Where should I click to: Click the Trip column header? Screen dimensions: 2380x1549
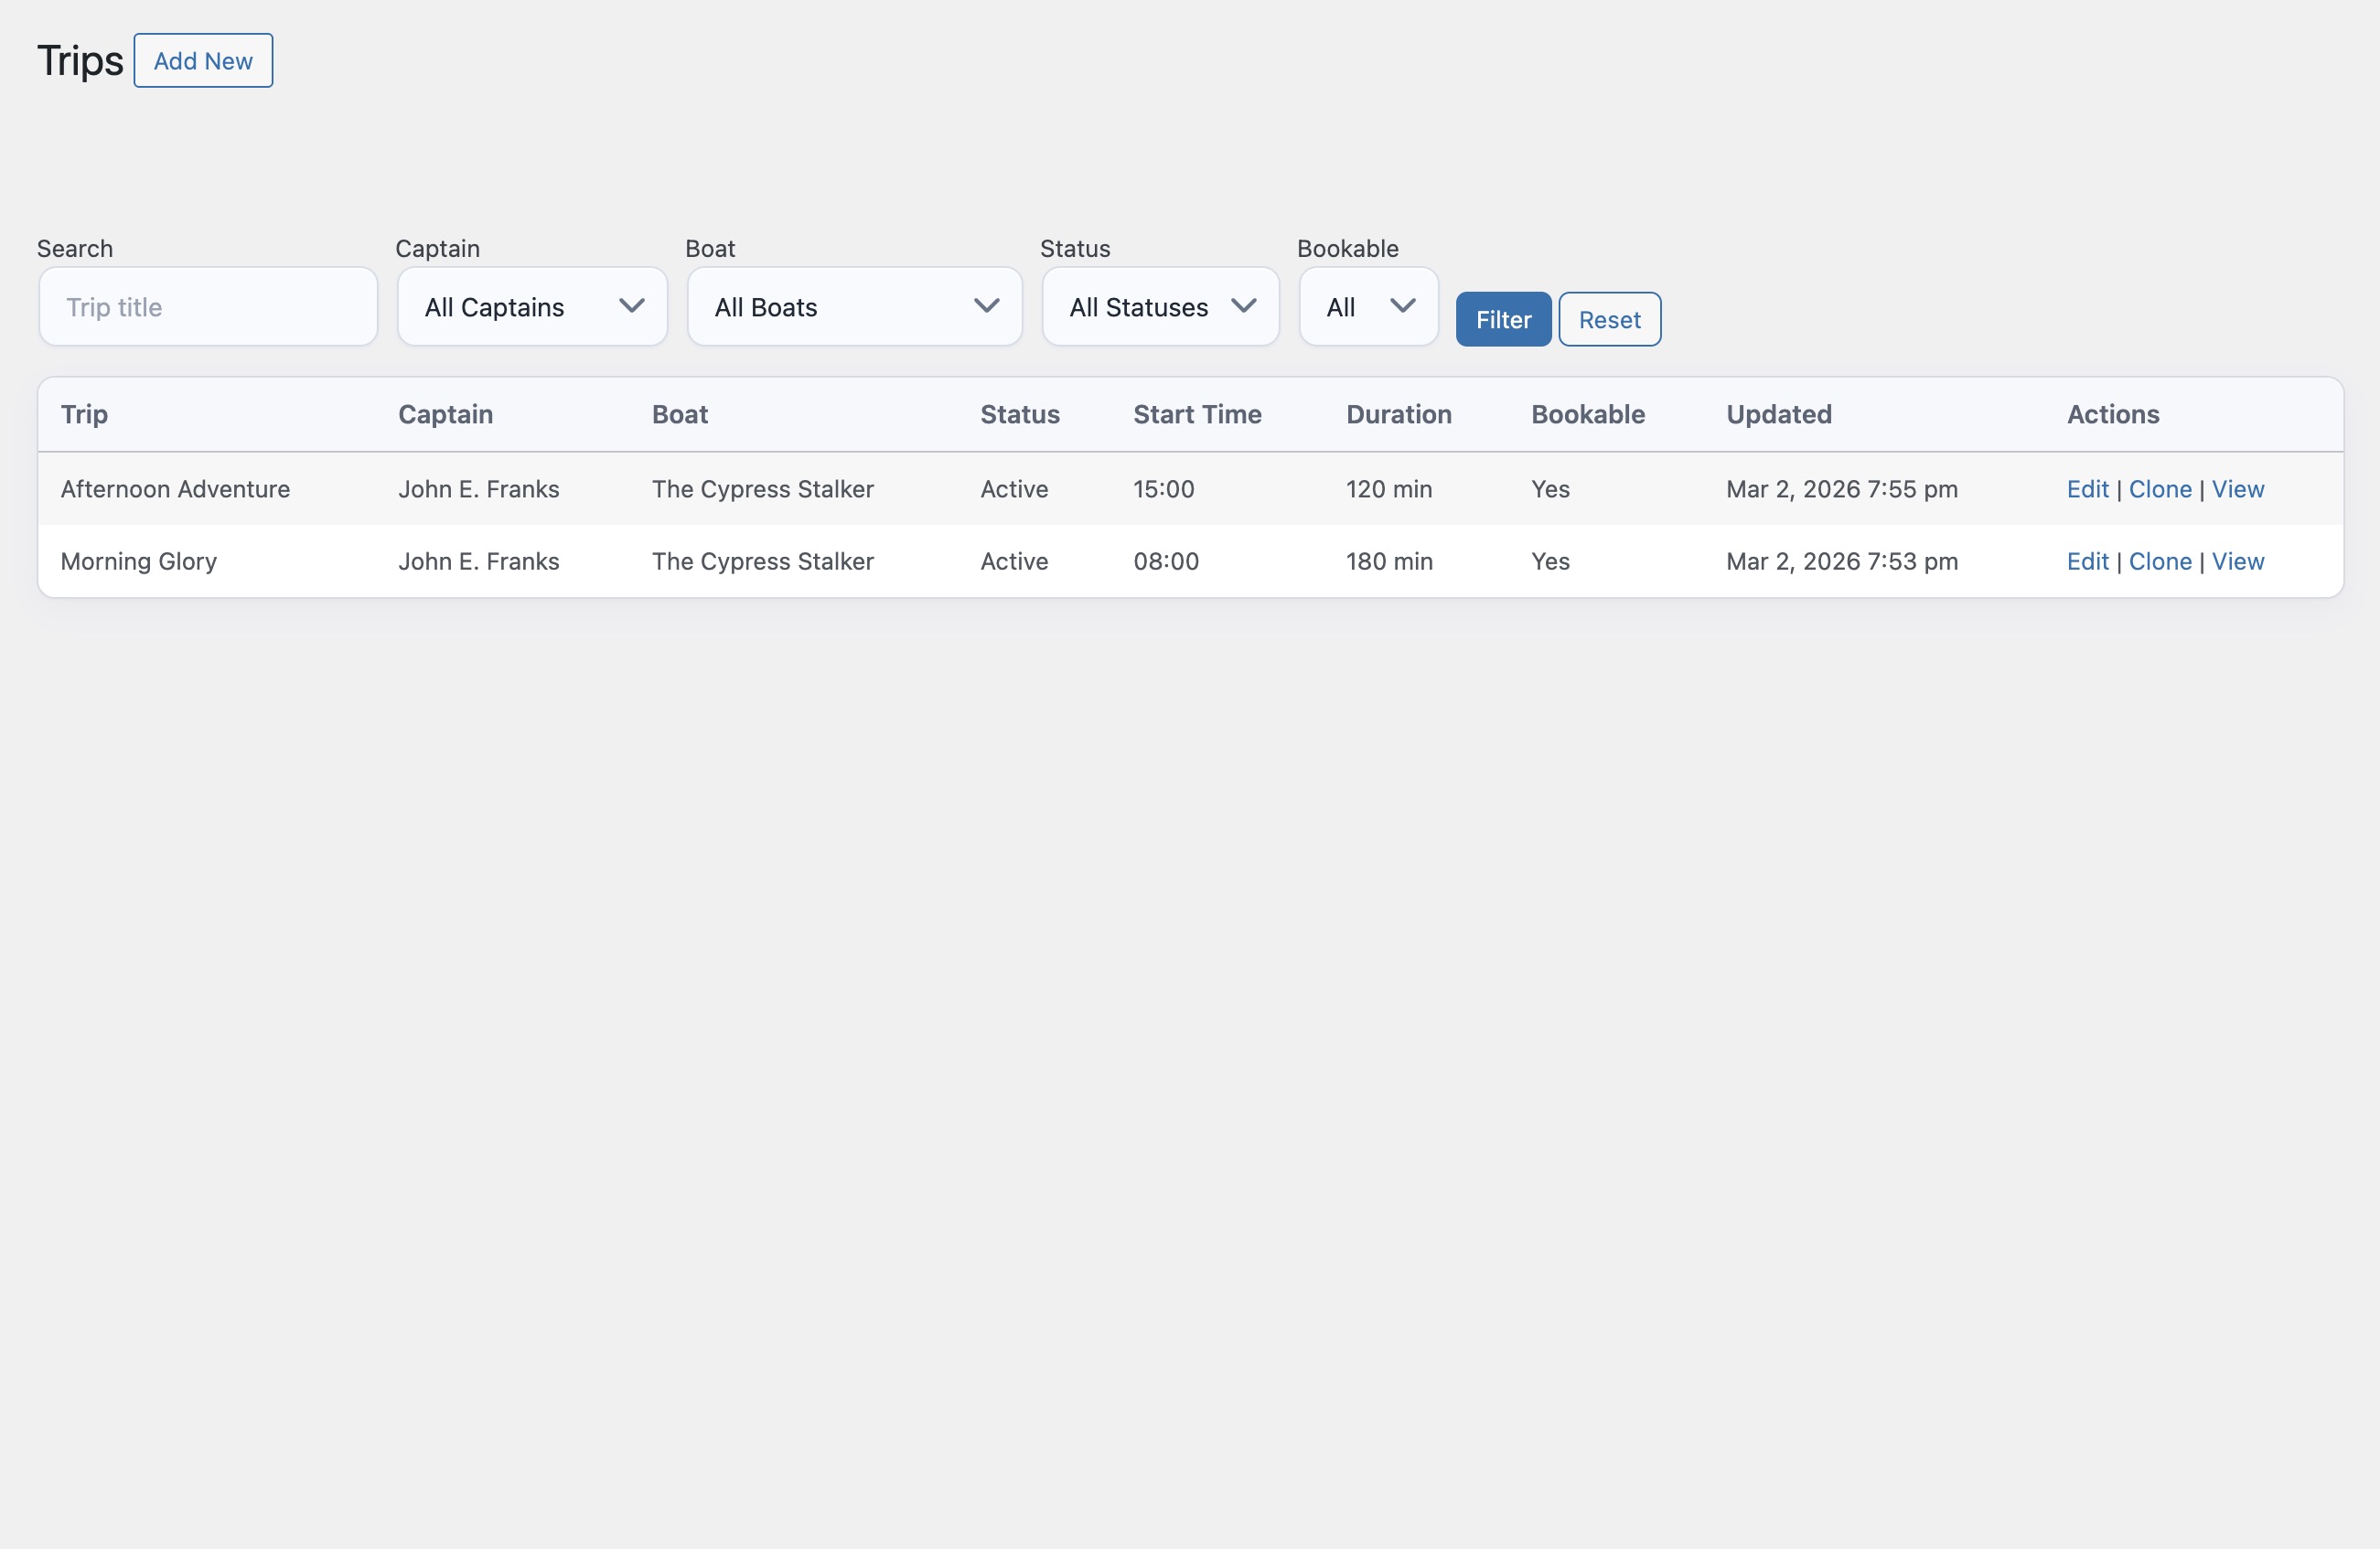[x=84, y=414]
